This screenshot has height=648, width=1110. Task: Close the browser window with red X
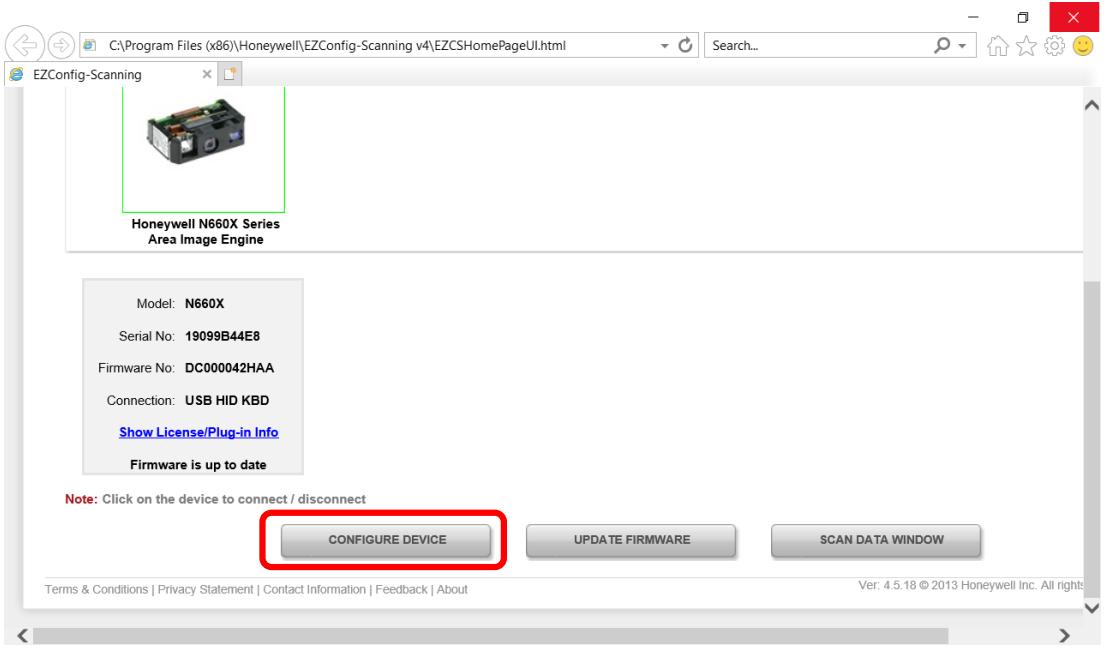point(1074,17)
